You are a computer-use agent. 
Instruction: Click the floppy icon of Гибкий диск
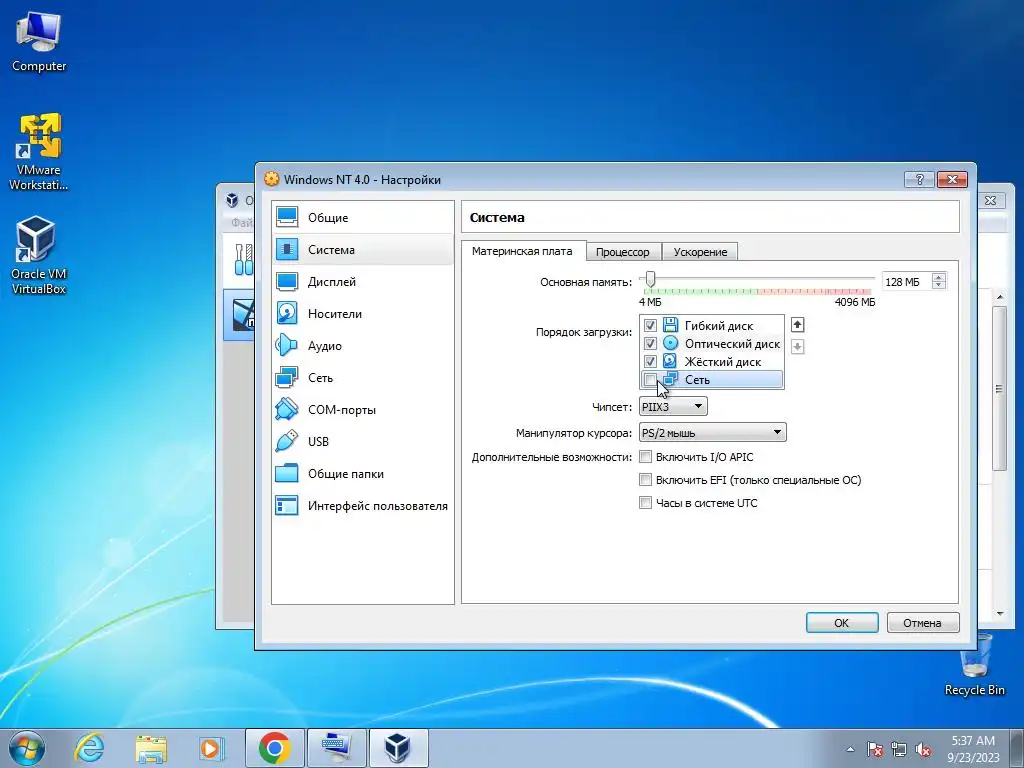click(671, 325)
